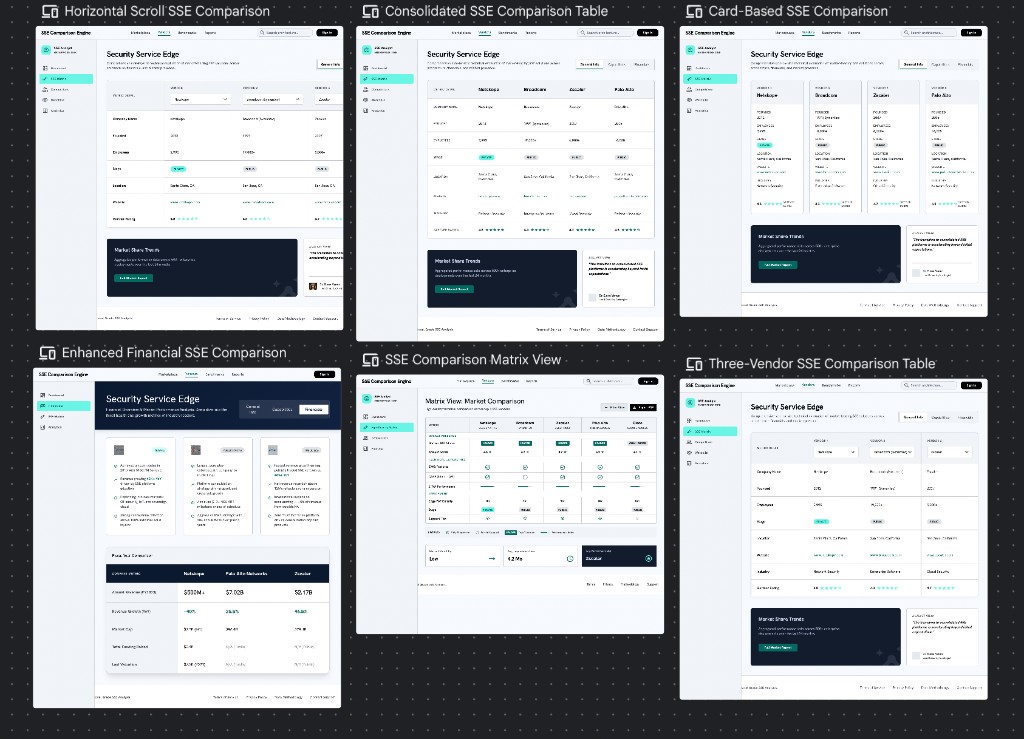This screenshot has width=1024, height=739.
Task: Click Dashboard grid icon in Card-Based frame sidebar
Action: [x=689, y=68]
